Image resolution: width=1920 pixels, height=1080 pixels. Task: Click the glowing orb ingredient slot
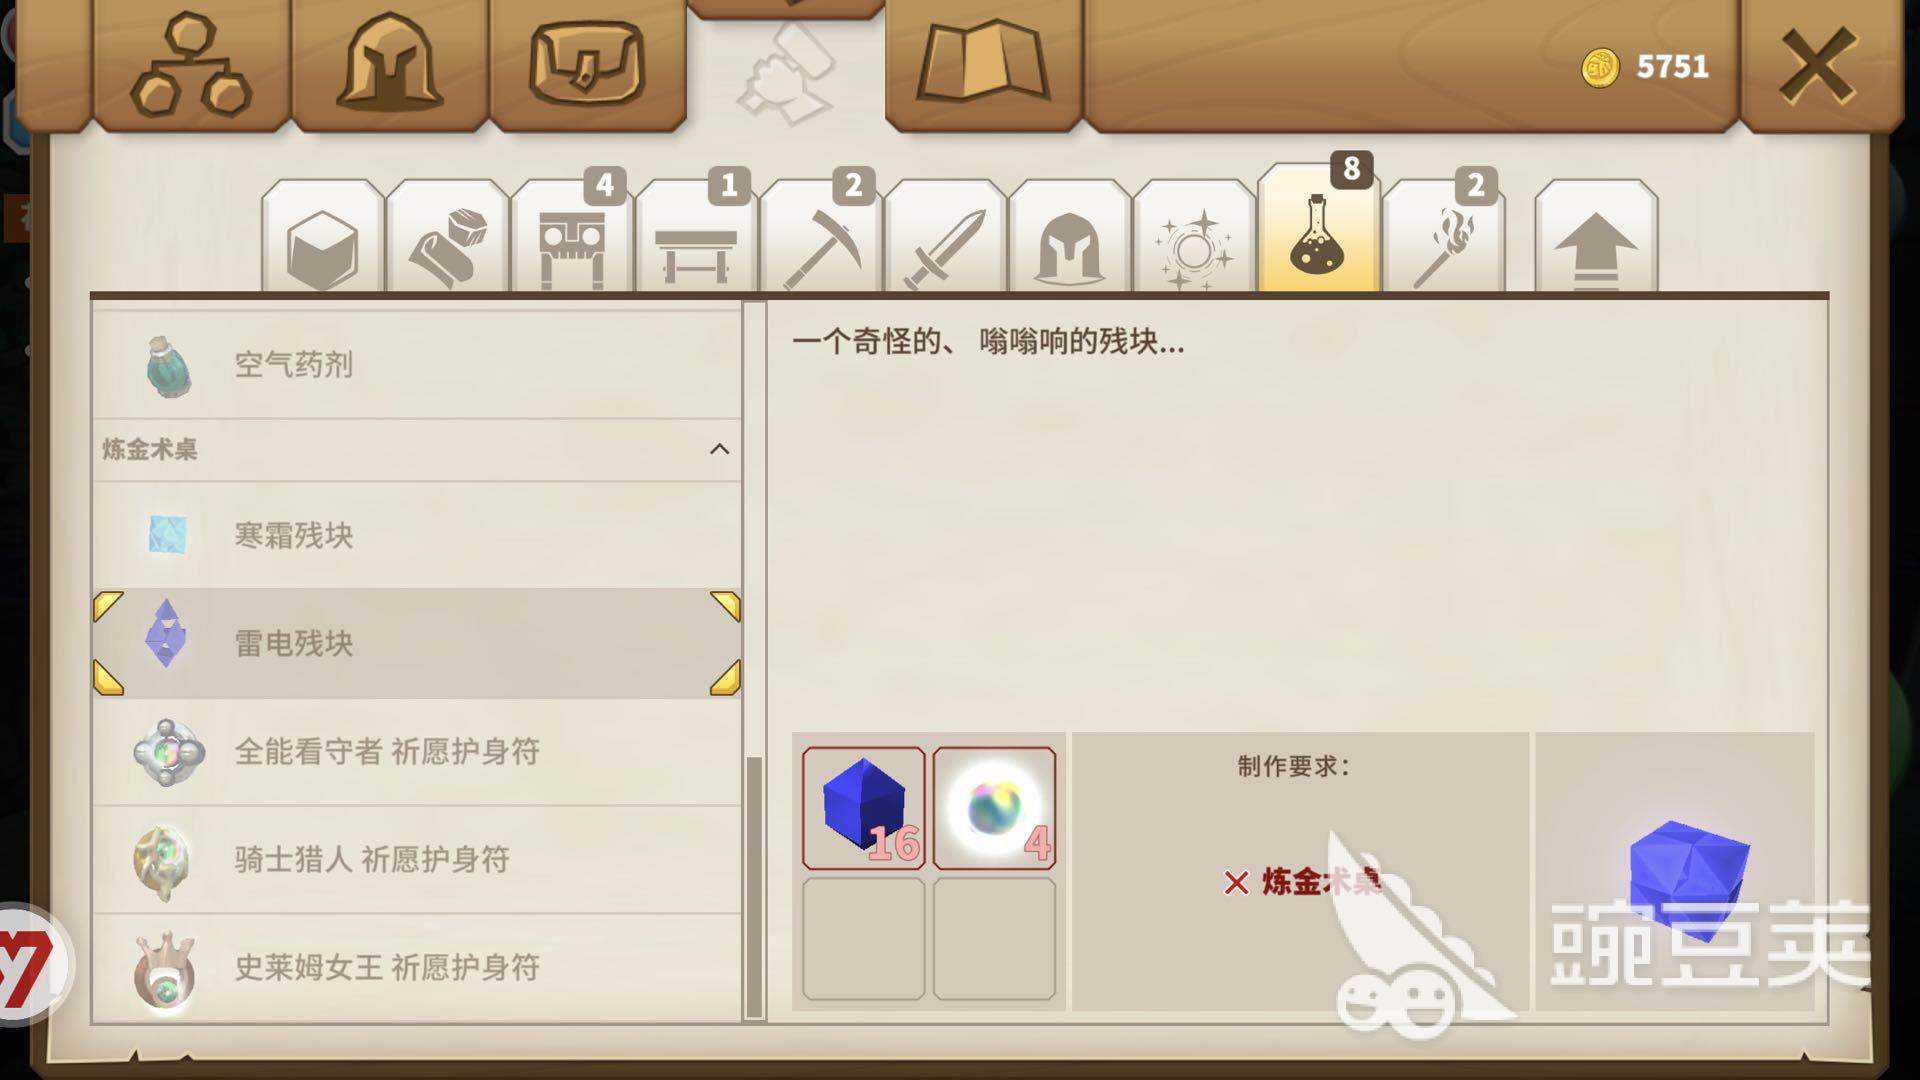[x=994, y=808]
